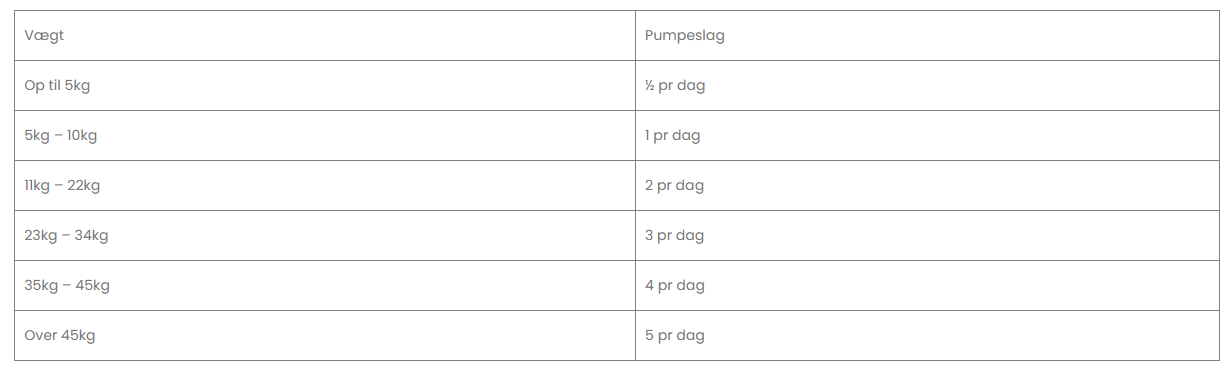Click the '5 pr dag' dosage cell
The image size is (1232, 374).
tap(927, 336)
